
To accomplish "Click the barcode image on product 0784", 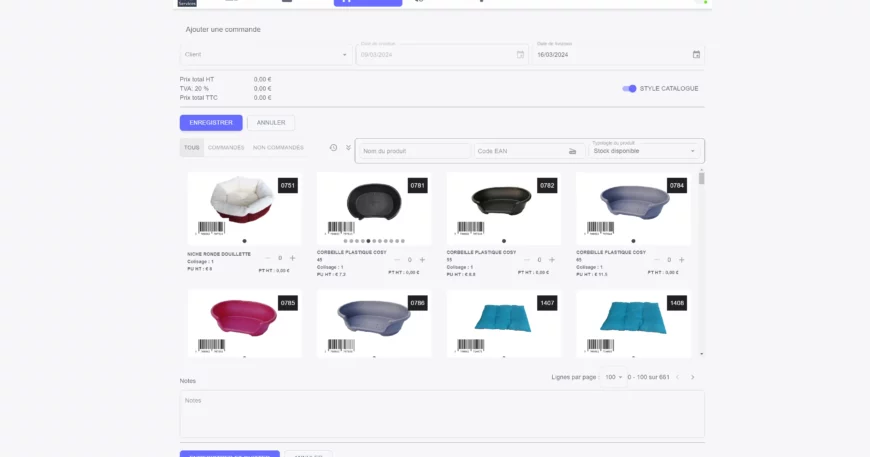I will pyautogui.click(x=600, y=228).
